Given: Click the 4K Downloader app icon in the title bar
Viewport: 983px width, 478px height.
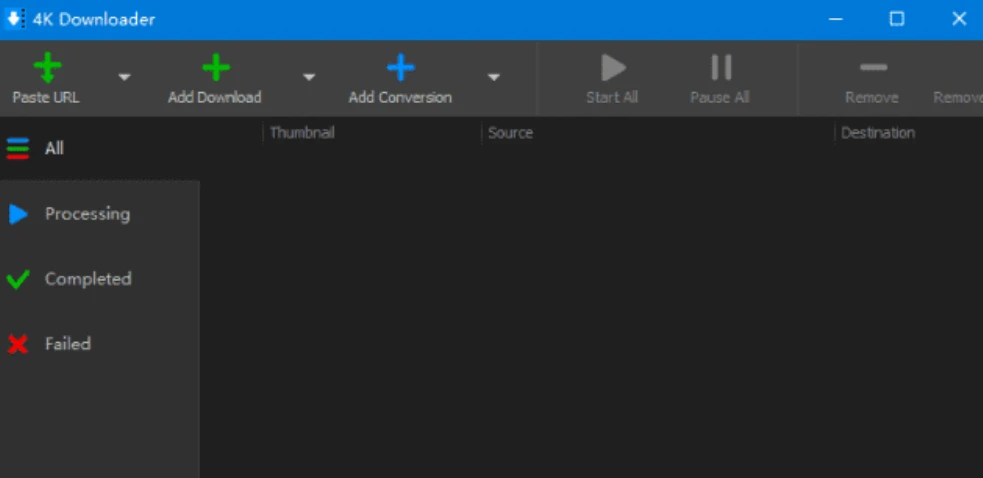Looking at the screenshot, I should pos(15,19).
